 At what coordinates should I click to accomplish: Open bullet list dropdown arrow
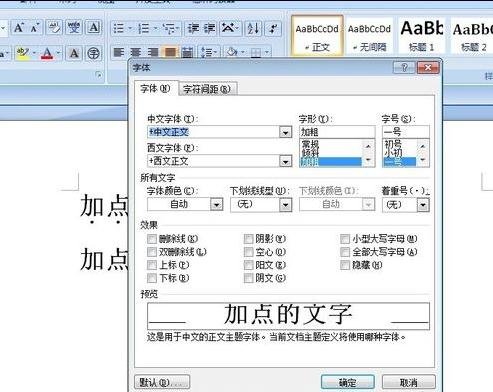pyautogui.click(x=130, y=29)
